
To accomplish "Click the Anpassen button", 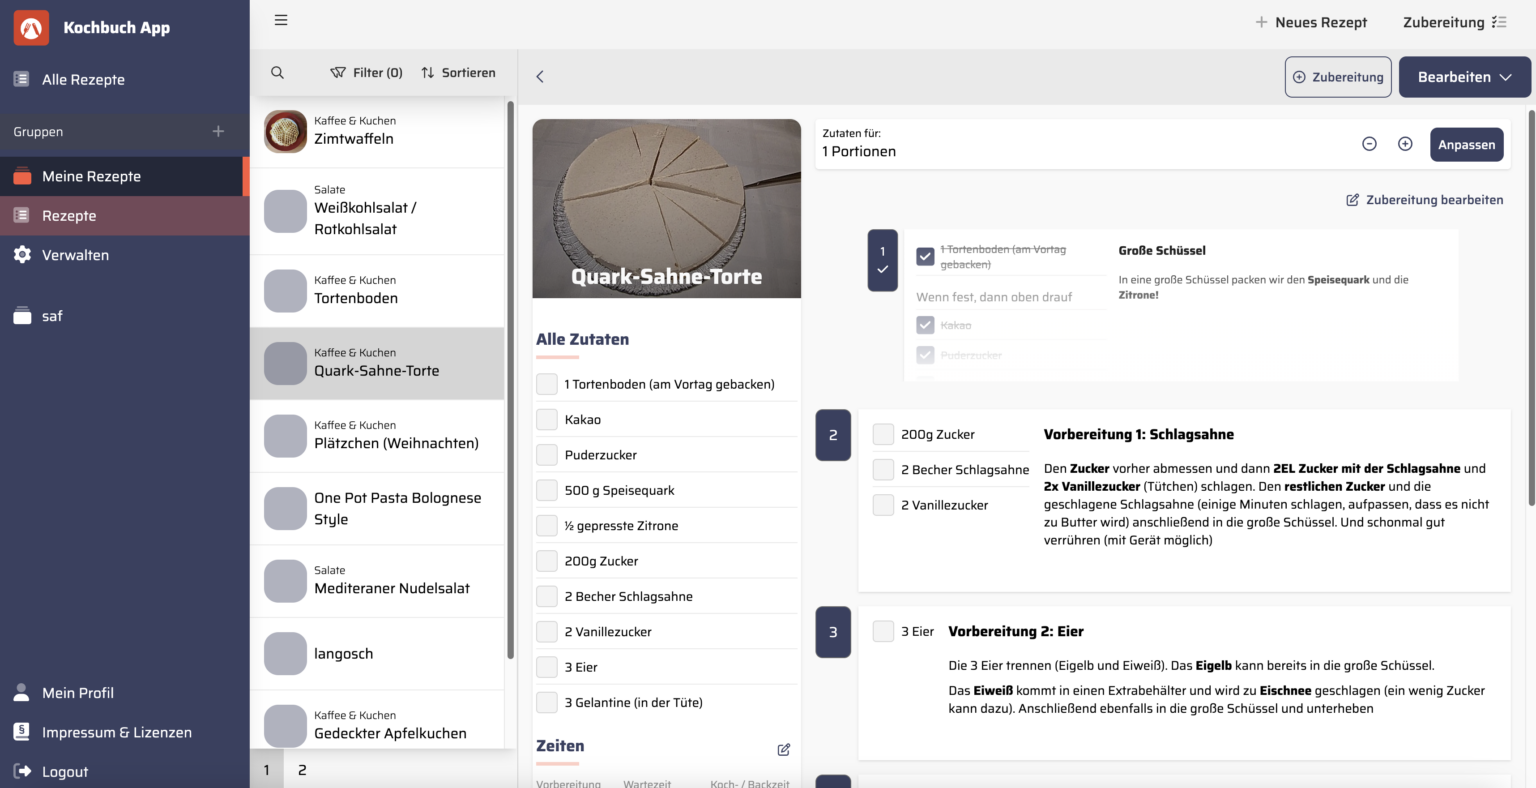I will (x=1466, y=145).
